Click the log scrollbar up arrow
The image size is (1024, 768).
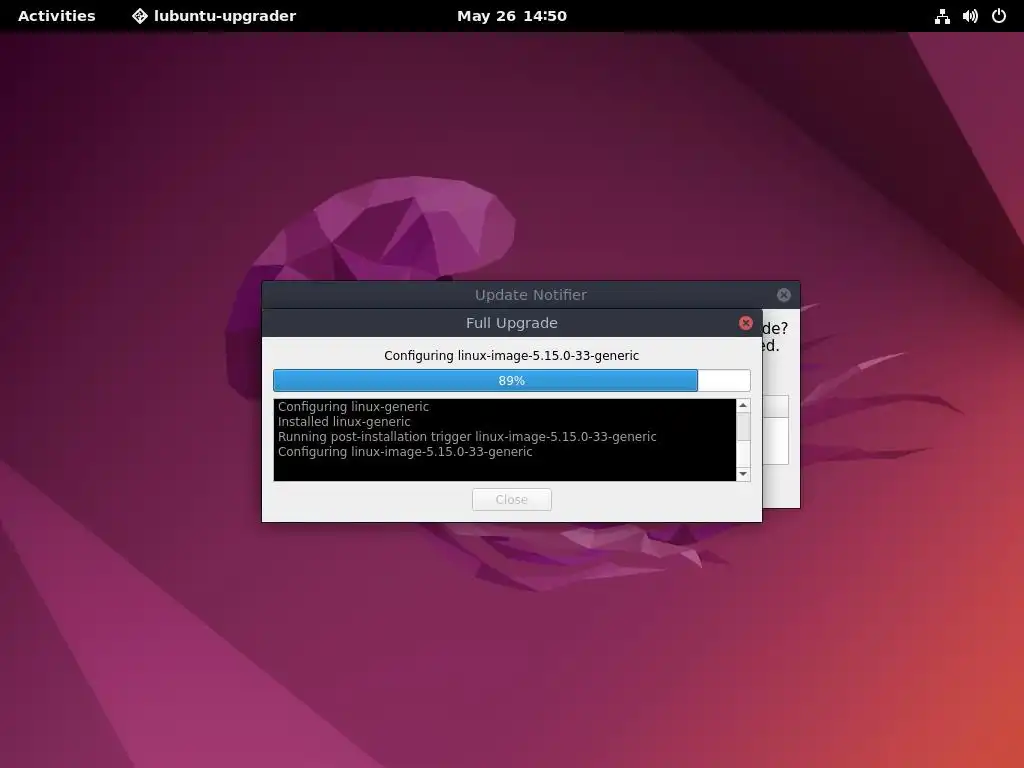click(x=743, y=406)
